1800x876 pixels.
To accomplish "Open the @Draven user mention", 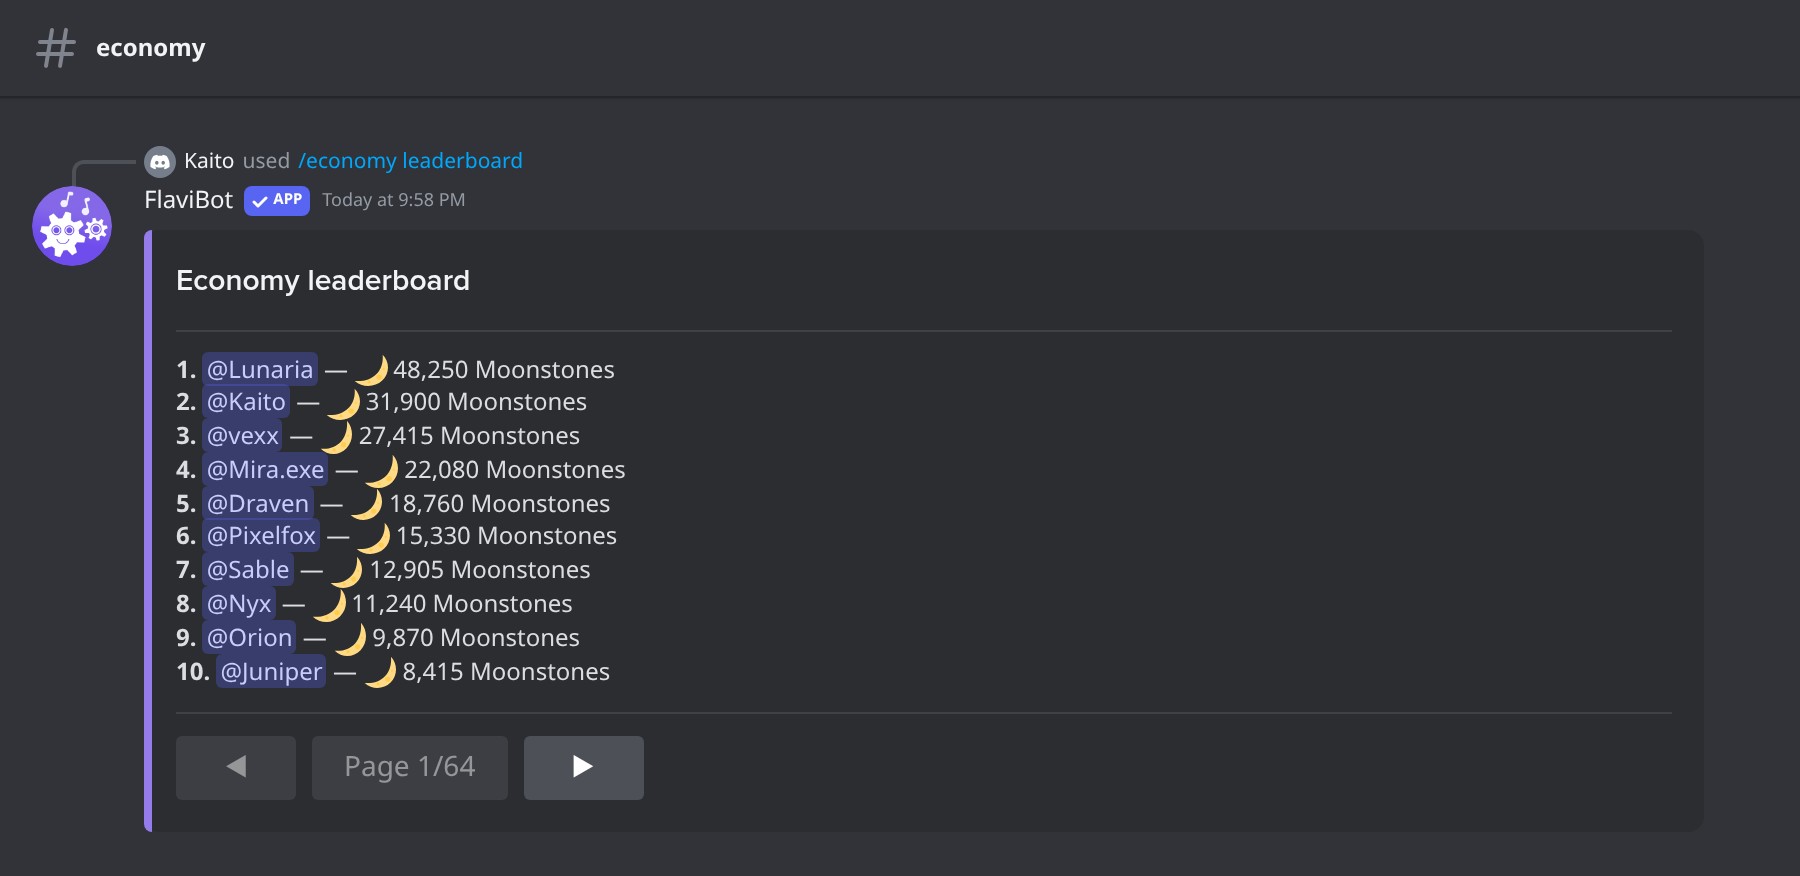I will tap(258, 504).
